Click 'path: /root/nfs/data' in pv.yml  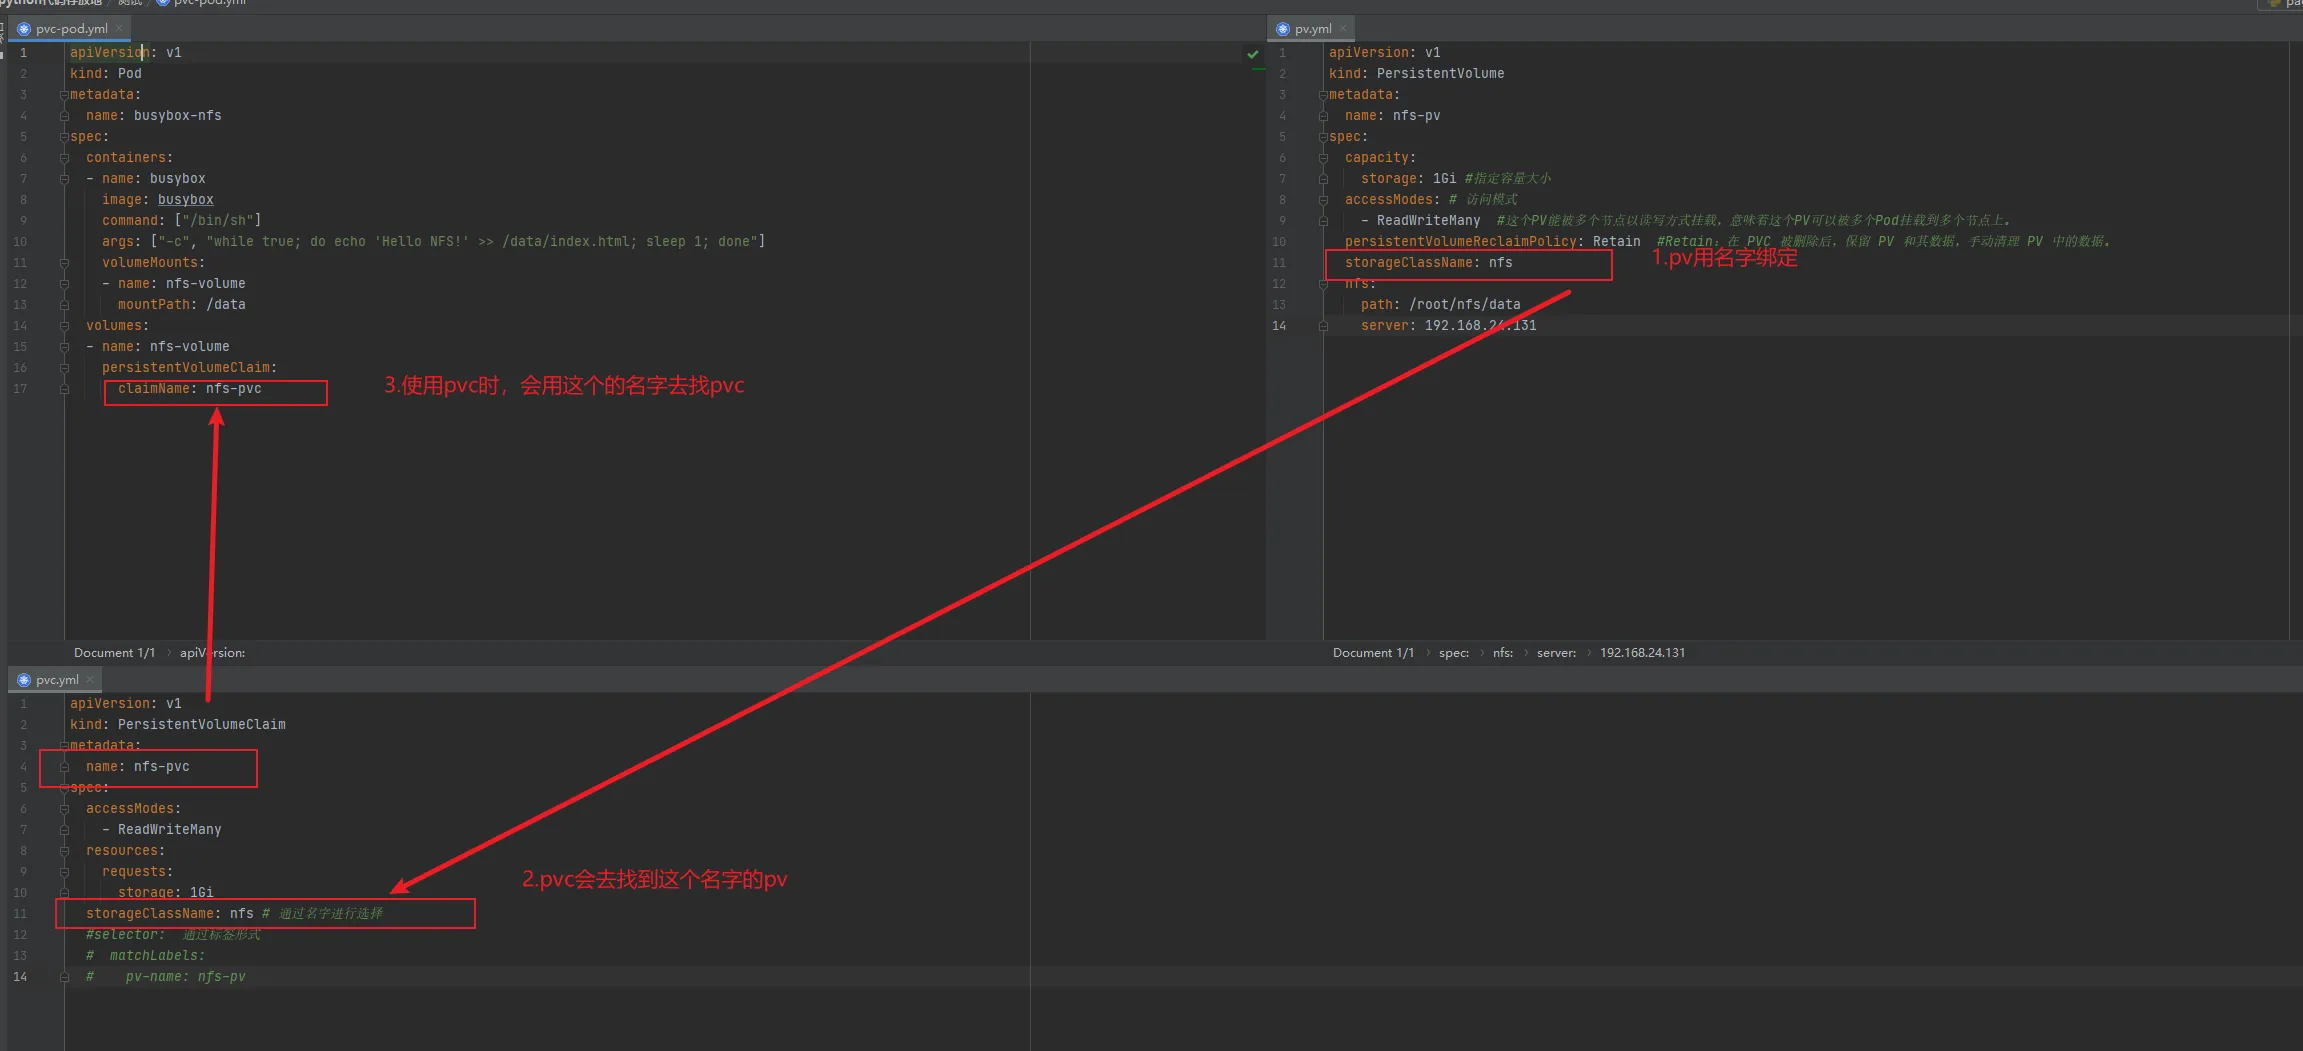(1440, 305)
